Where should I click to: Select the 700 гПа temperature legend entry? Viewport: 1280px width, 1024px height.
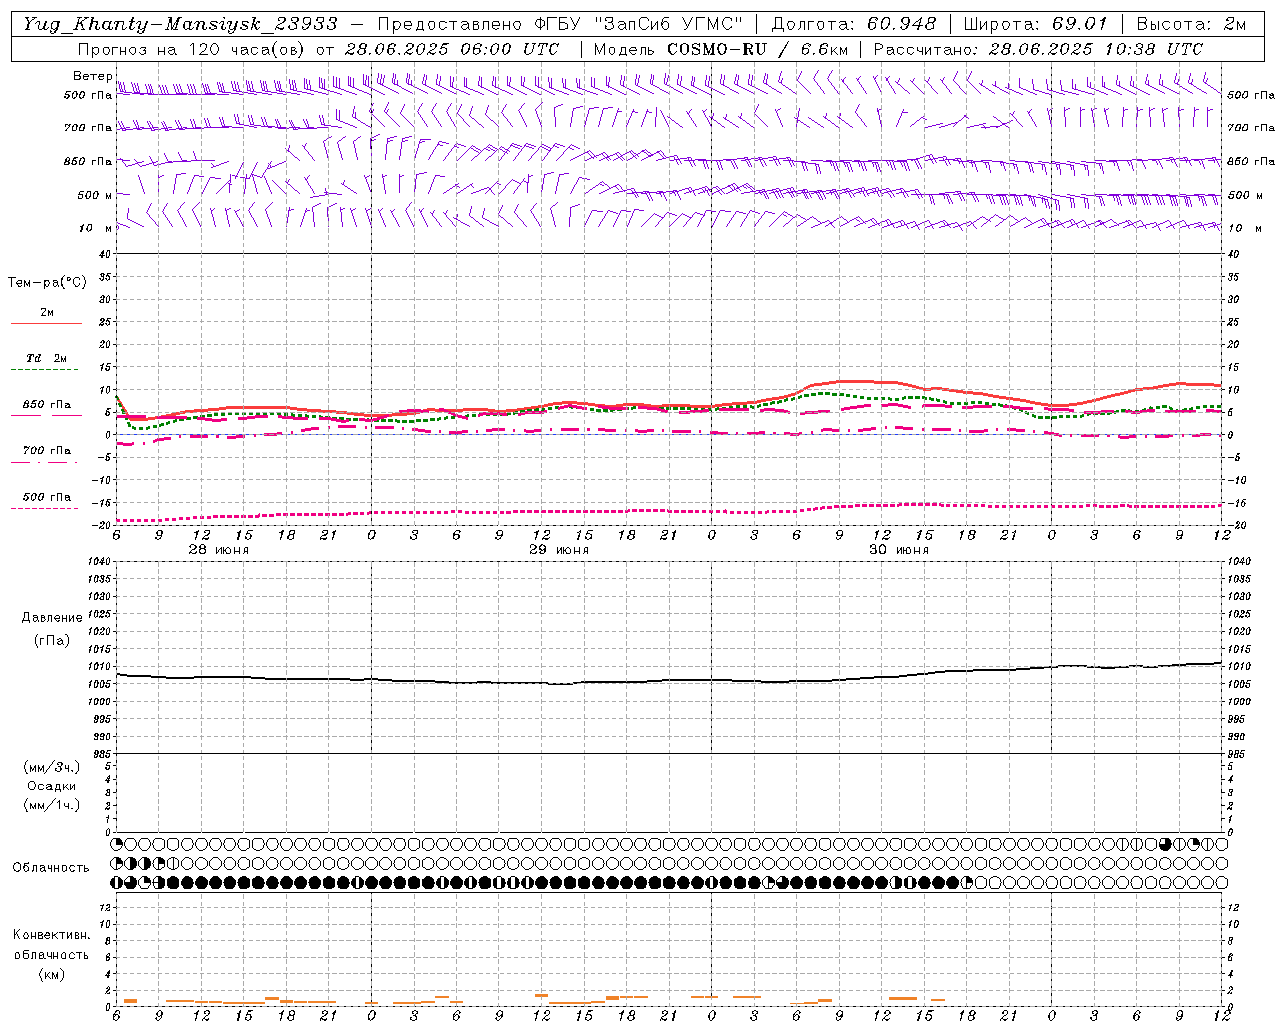[47, 450]
